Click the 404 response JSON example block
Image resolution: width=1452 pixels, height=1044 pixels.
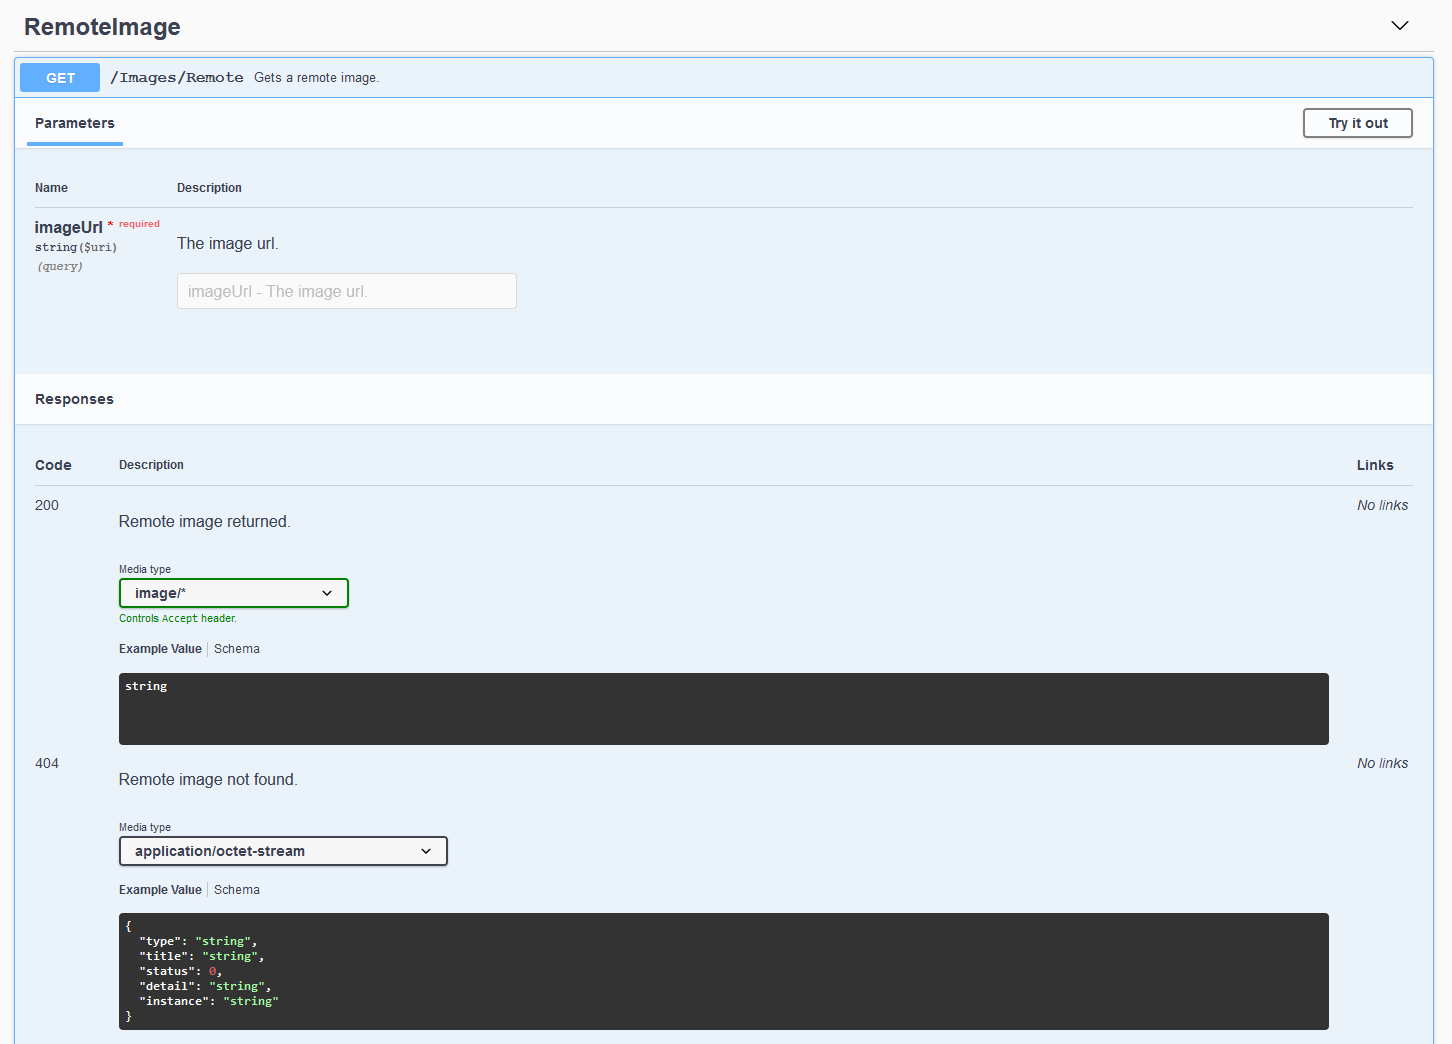(723, 970)
